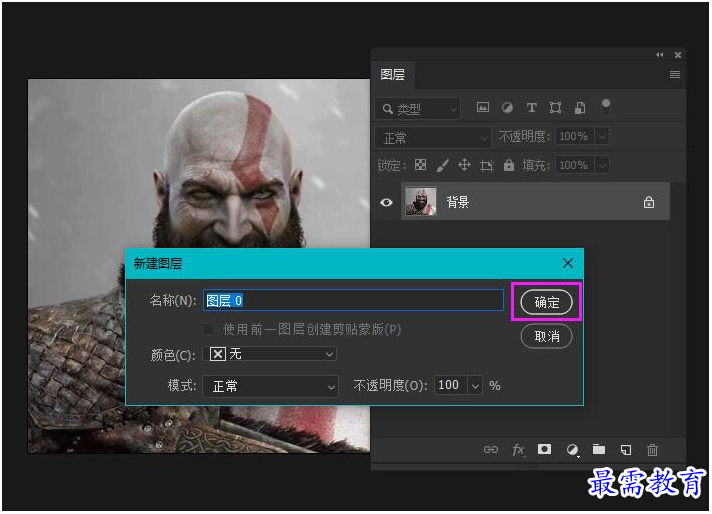Image resolution: width=712 pixels, height=514 pixels.
Task: Lock position with the move icon
Action: [464, 165]
